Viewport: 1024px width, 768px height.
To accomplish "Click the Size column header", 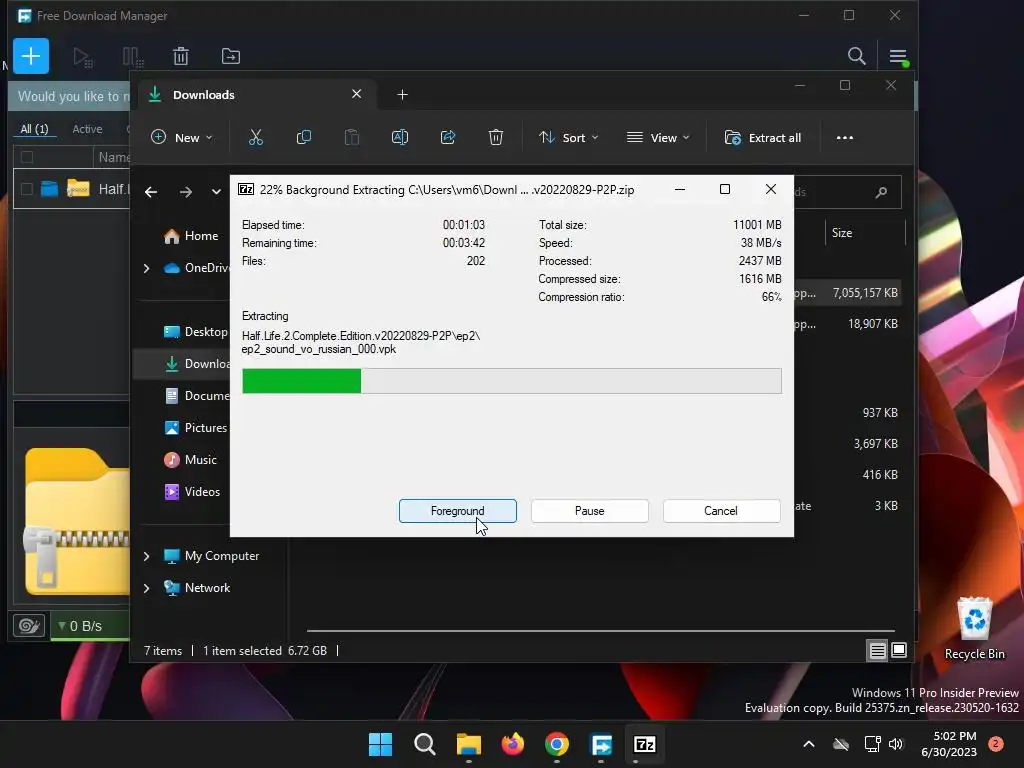I will click(x=865, y=232).
